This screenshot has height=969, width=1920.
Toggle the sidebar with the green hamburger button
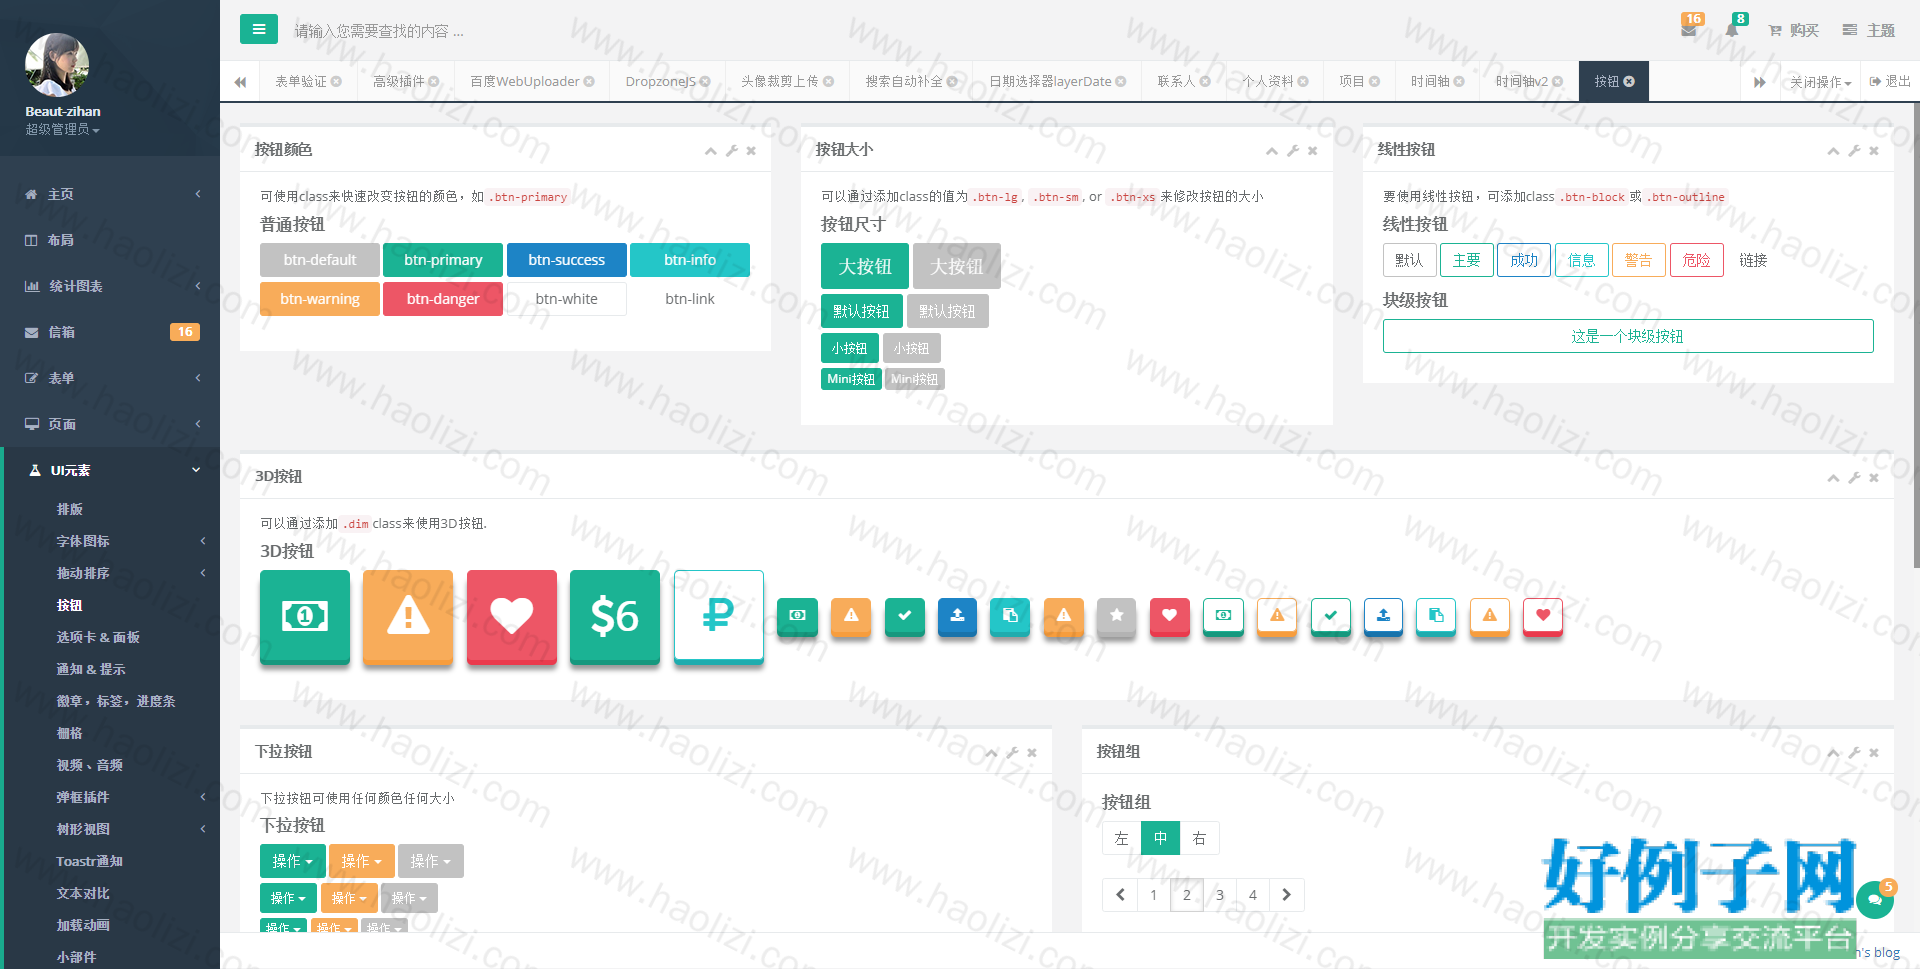pos(259,29)
